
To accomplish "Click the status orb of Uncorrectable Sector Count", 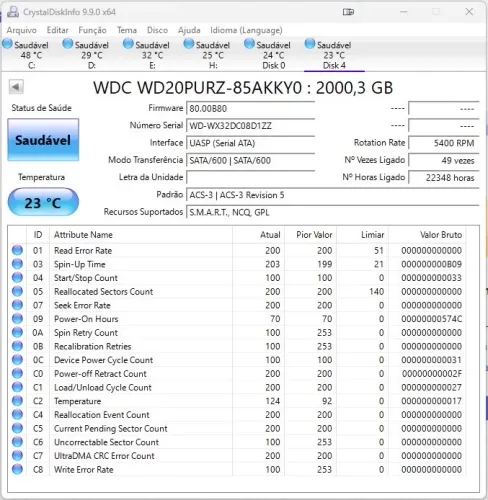I will pyautogui.click(x=17, y=442).
